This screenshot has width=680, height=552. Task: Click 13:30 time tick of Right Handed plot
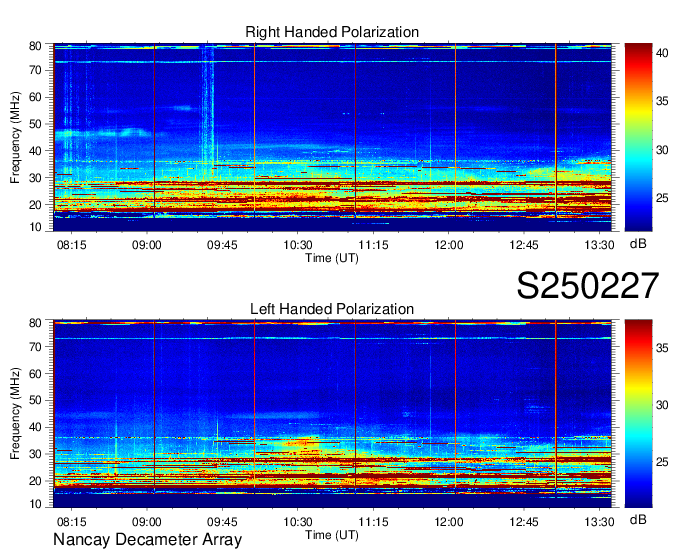[x=599, y=245]
